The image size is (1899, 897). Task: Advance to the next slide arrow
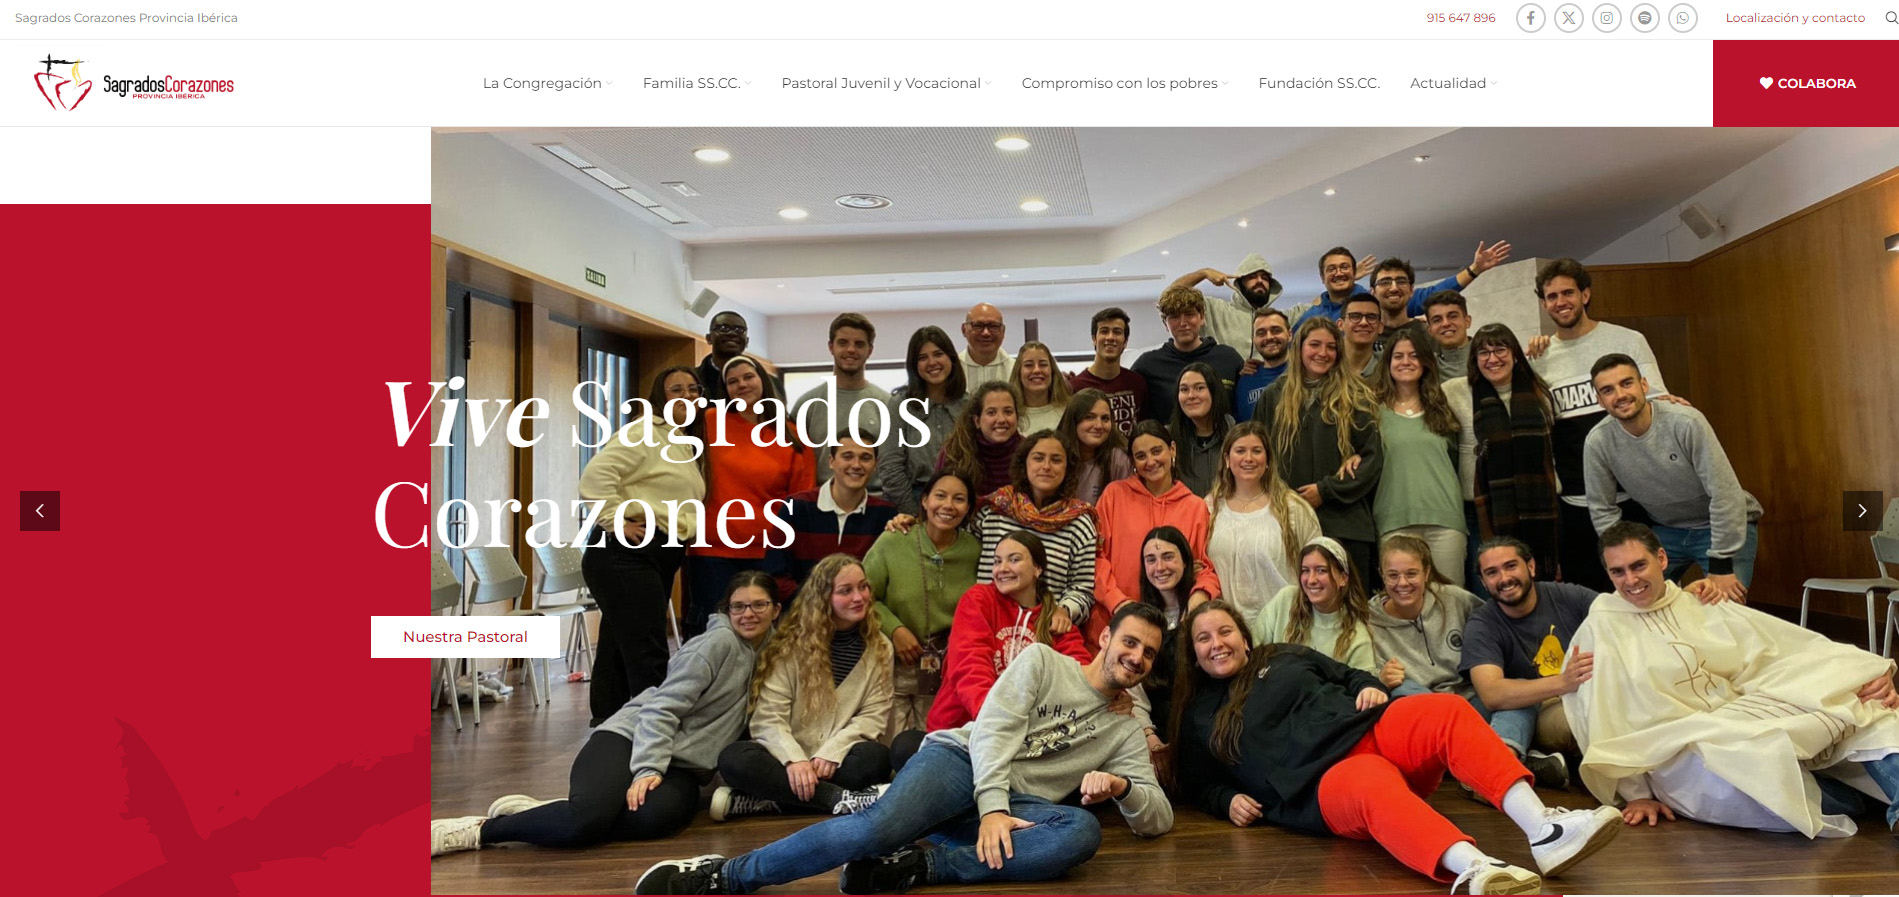[x=1862, y=511]
